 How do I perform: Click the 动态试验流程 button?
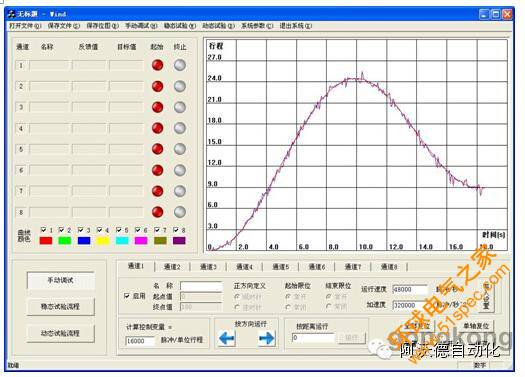tap(61, 333)
